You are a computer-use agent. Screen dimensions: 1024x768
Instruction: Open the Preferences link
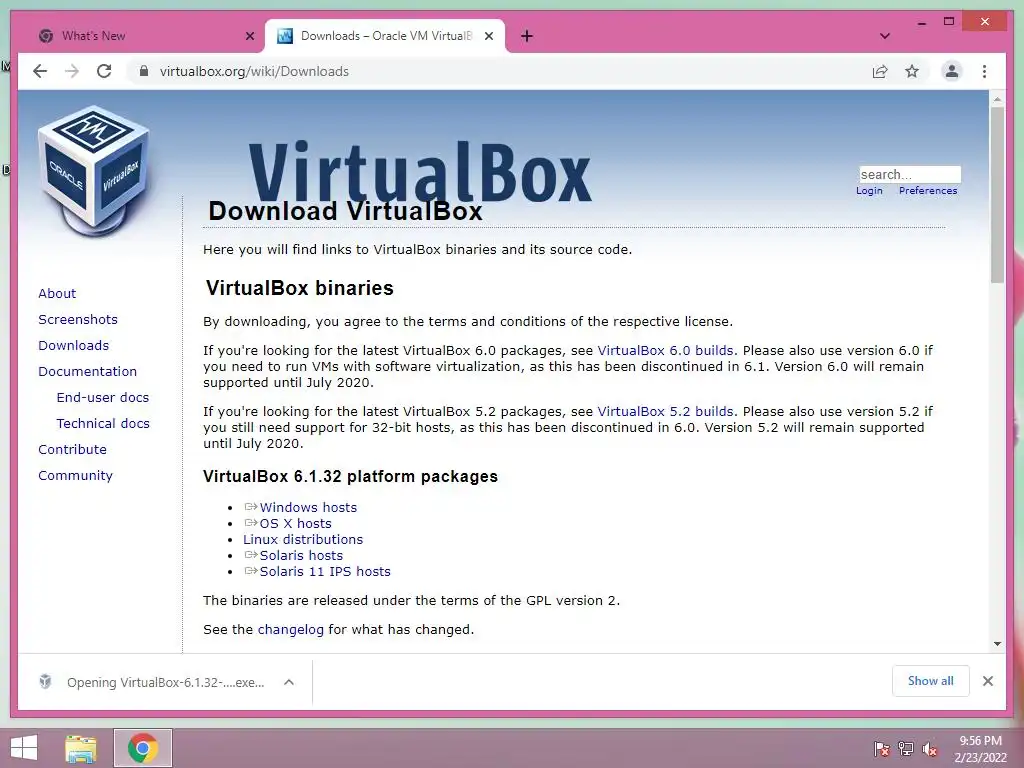click(928, 191)
